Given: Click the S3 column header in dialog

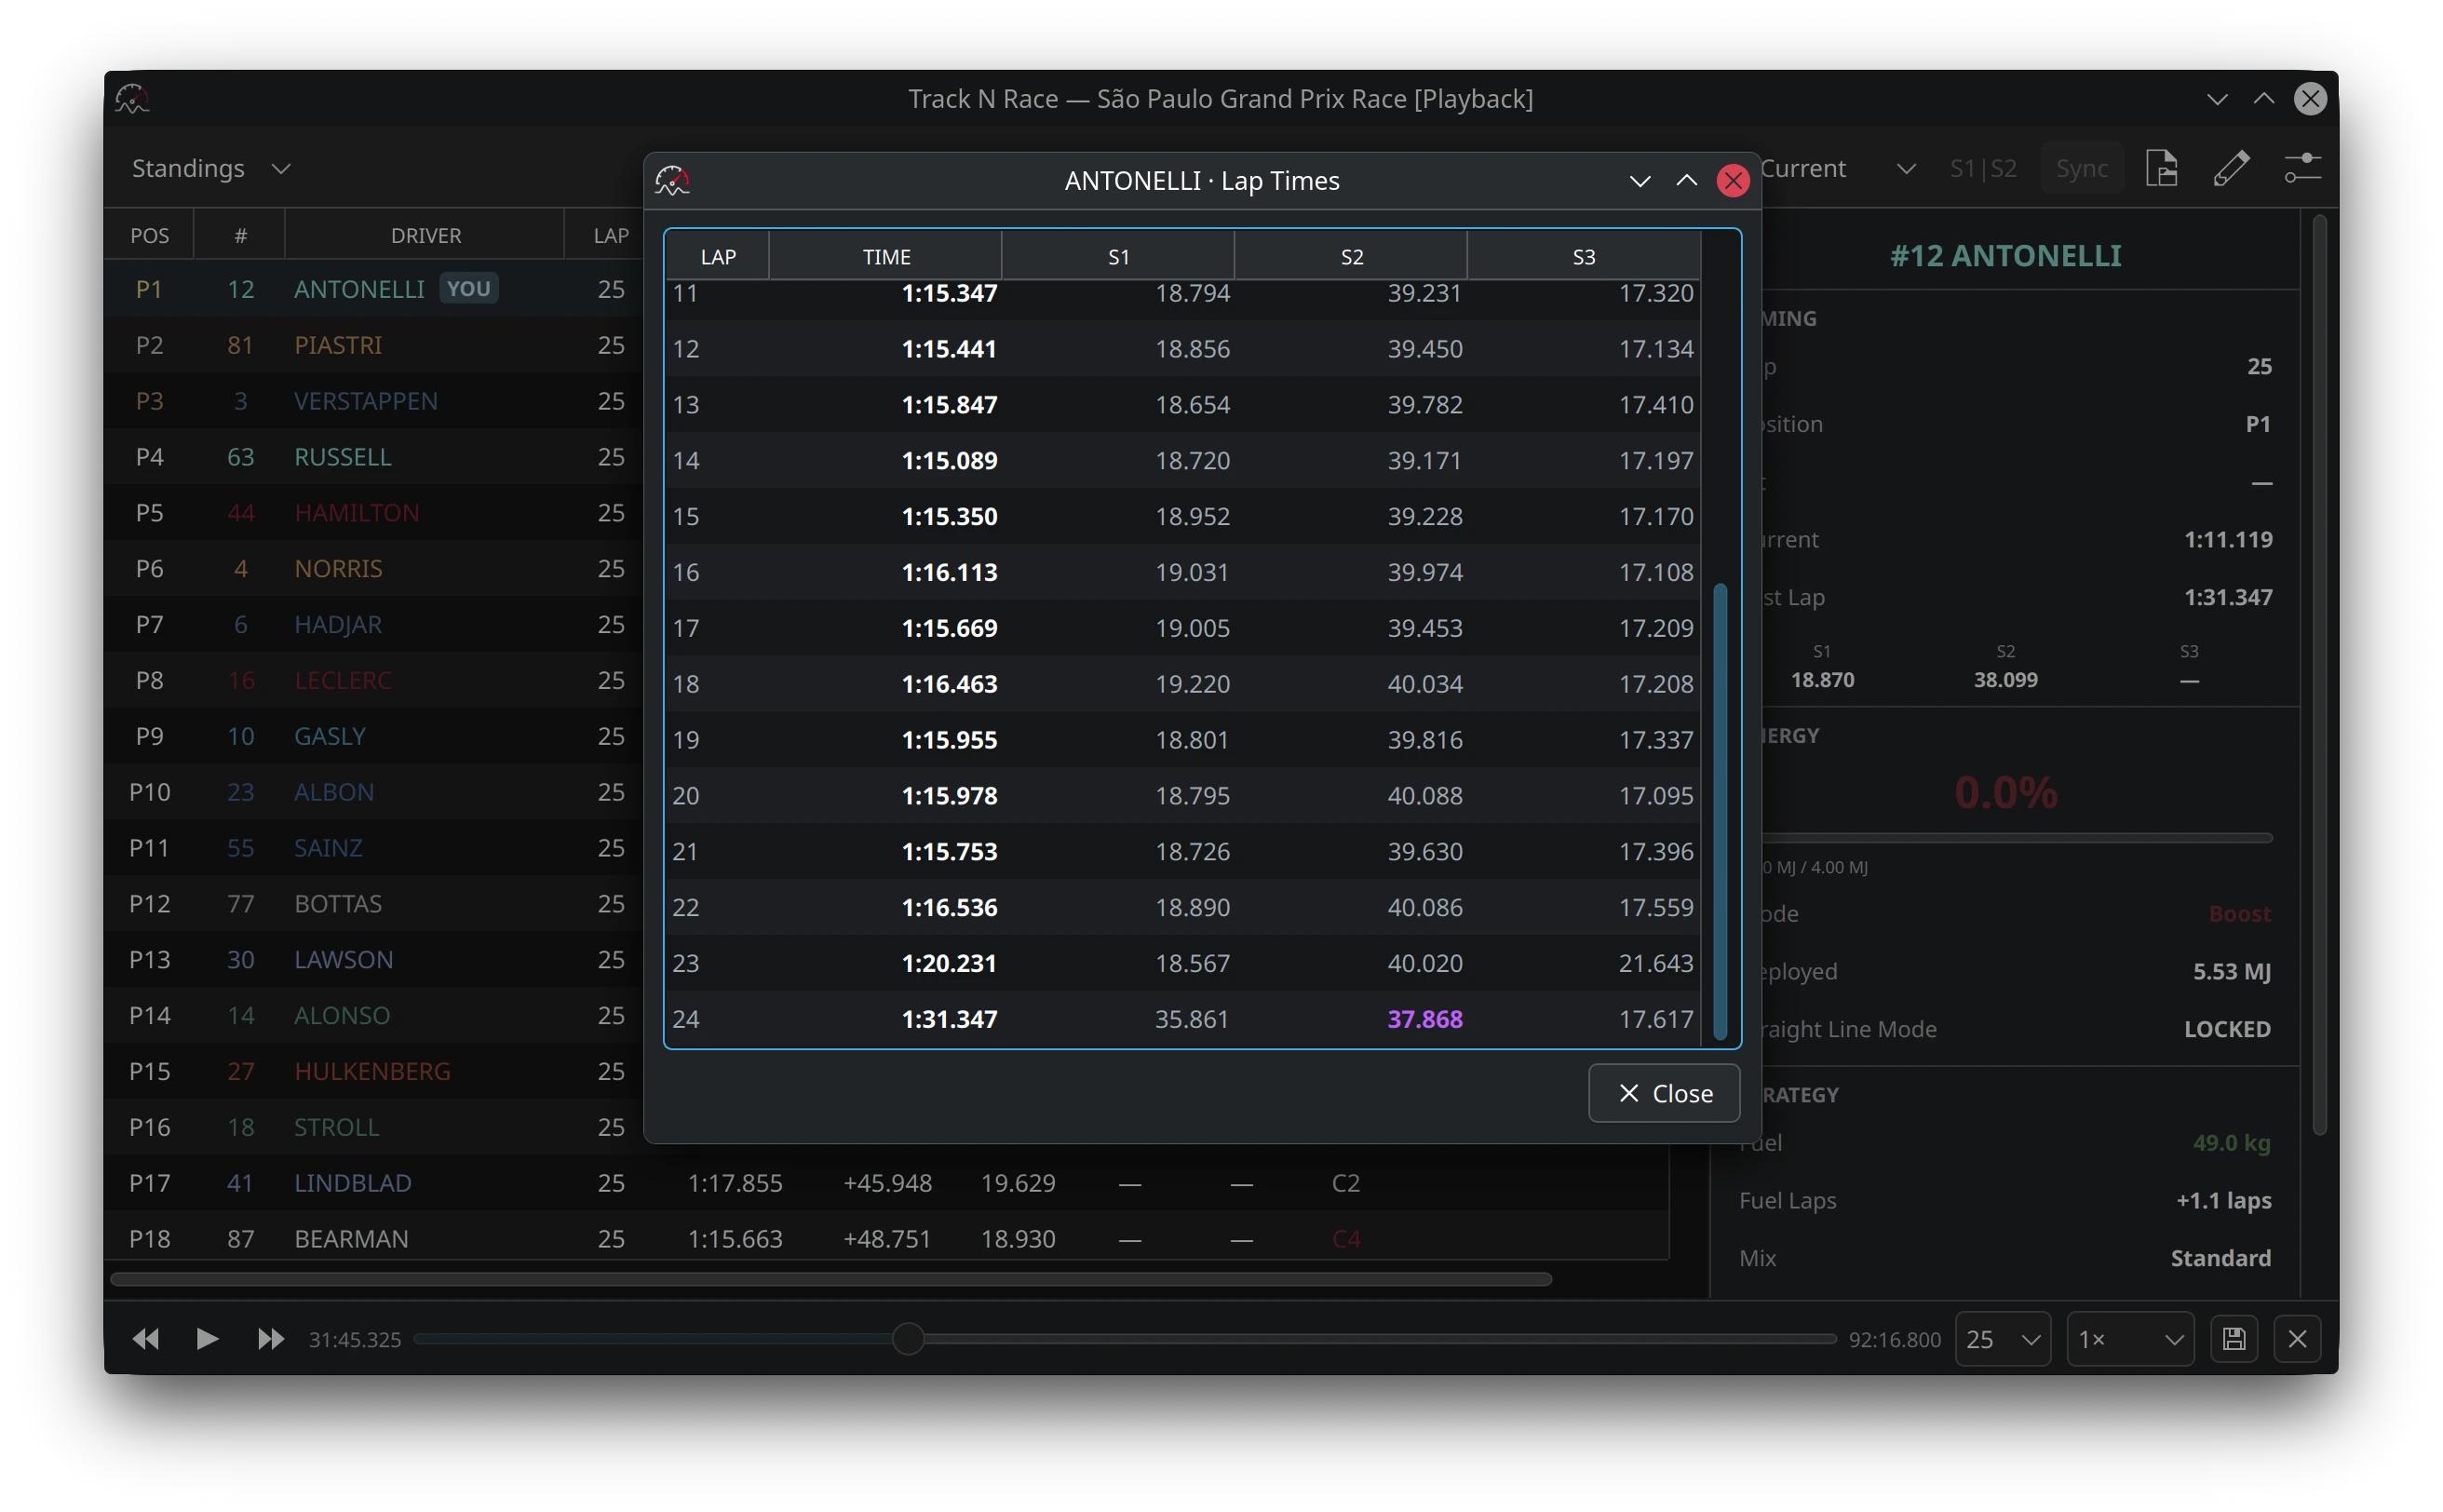Looking at the screenshot, I should coord(1584,257).
